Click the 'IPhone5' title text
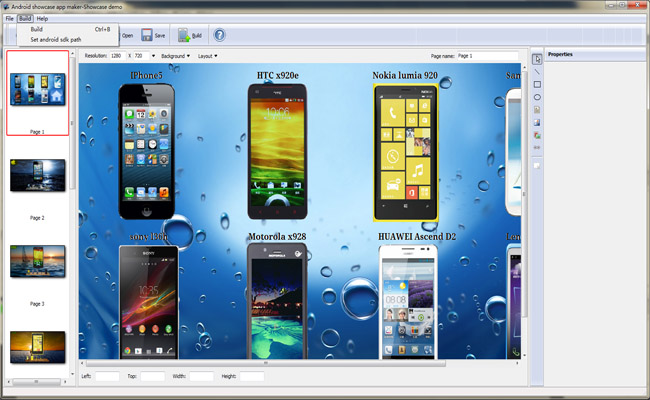 click(x=146, y=75)
